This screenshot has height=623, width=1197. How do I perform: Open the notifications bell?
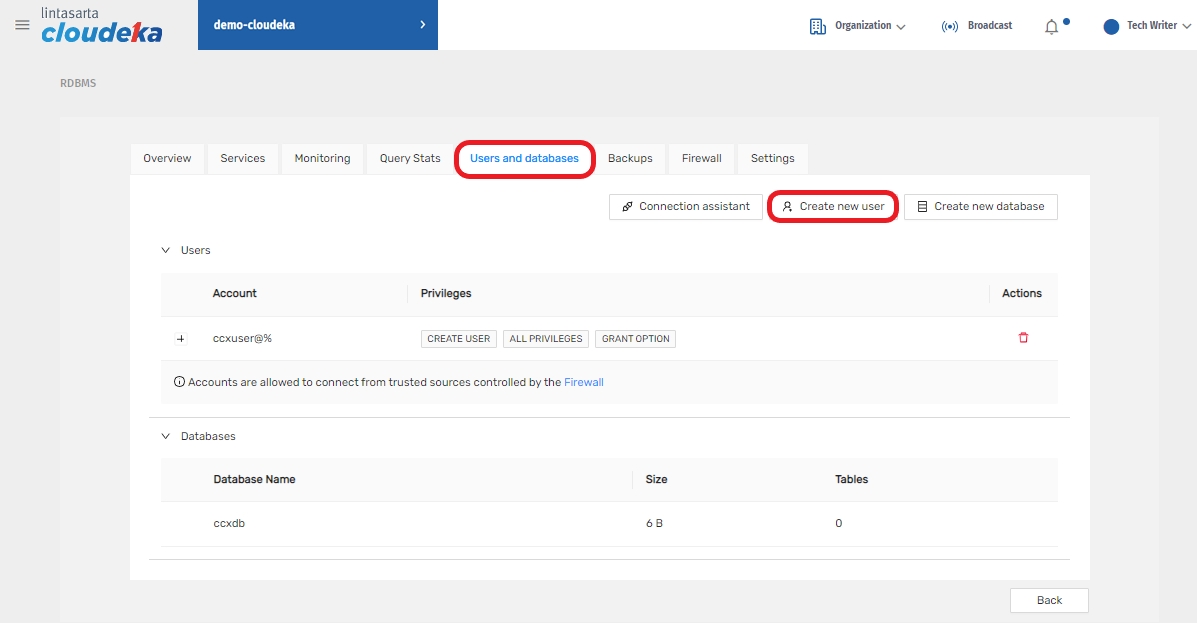coord(1051,27)
